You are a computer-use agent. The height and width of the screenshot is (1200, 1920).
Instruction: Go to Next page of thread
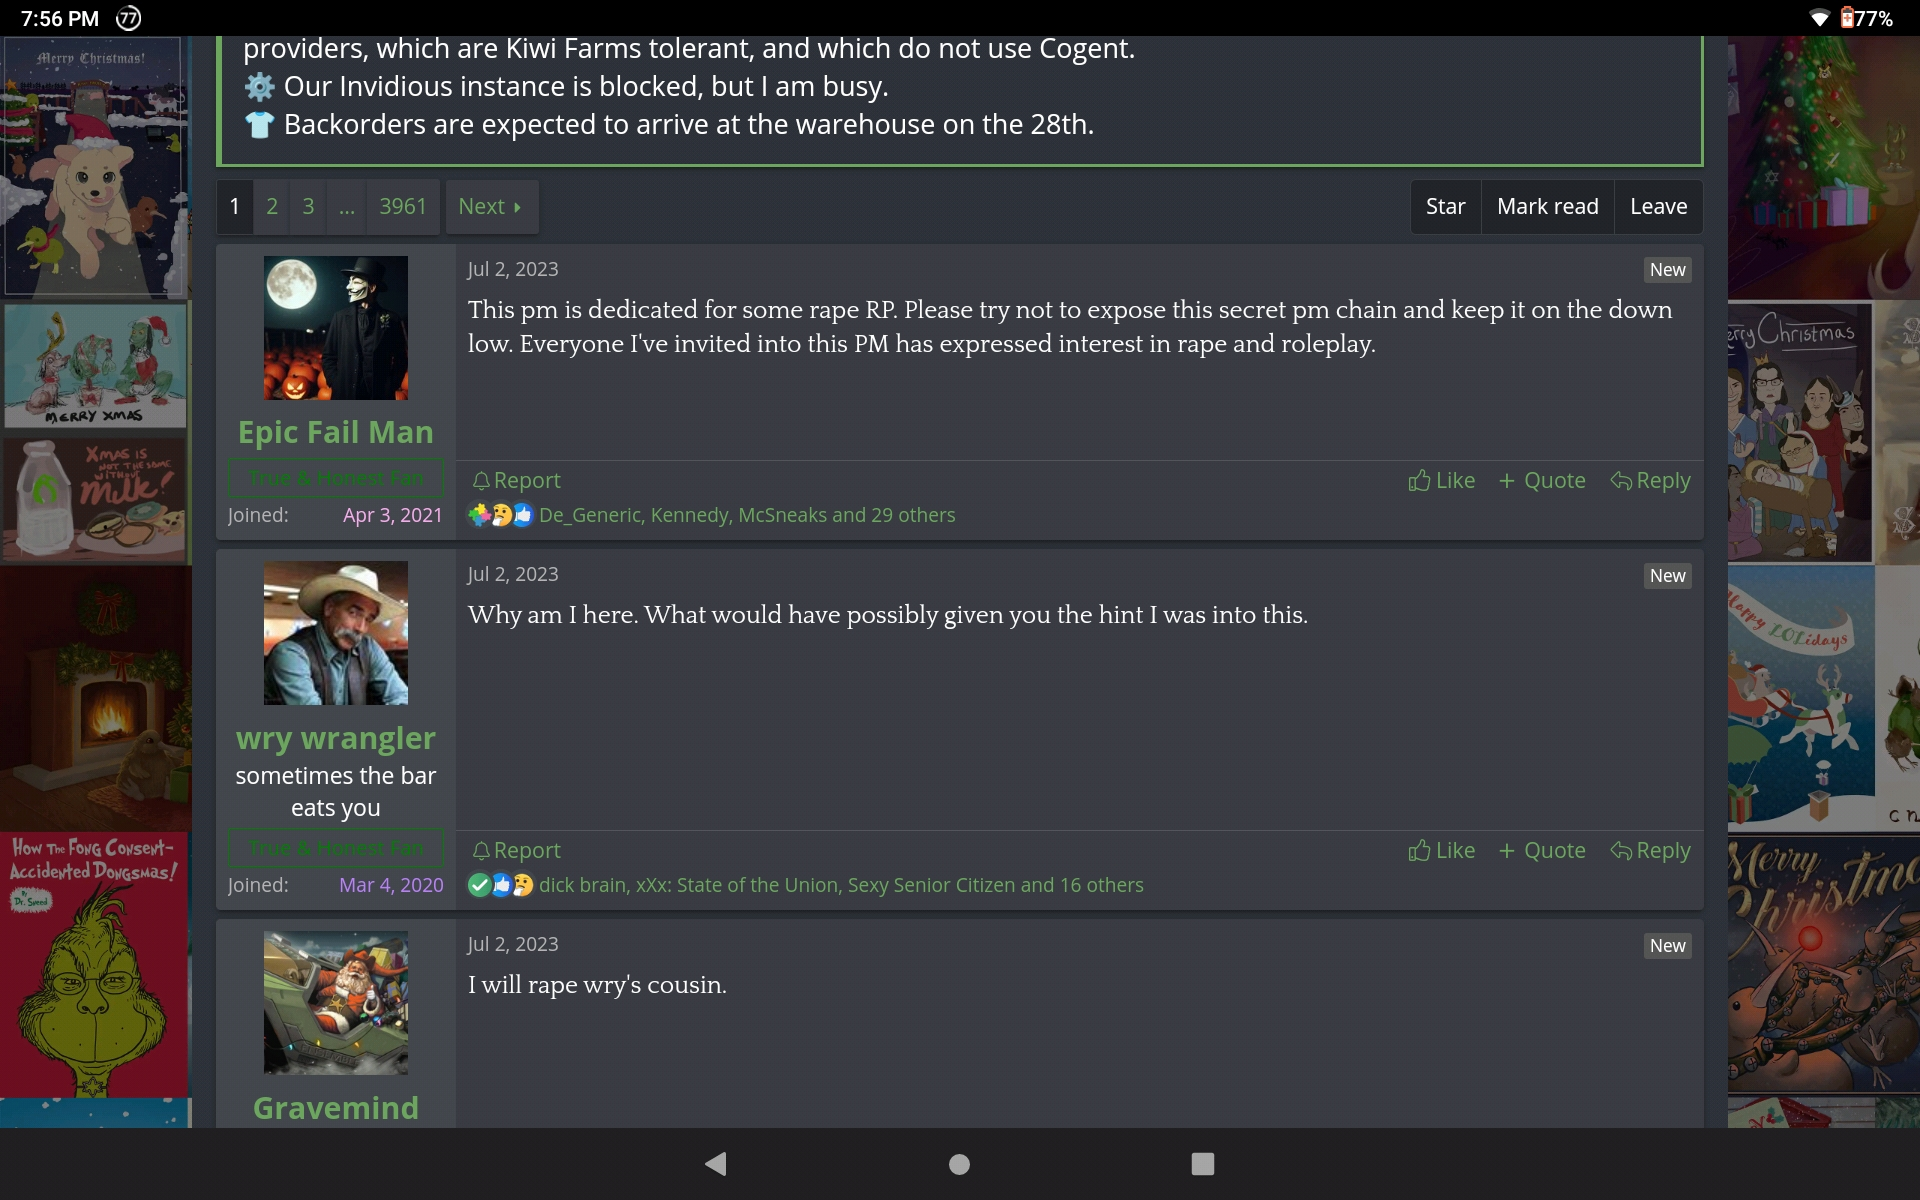pos(490,207)
